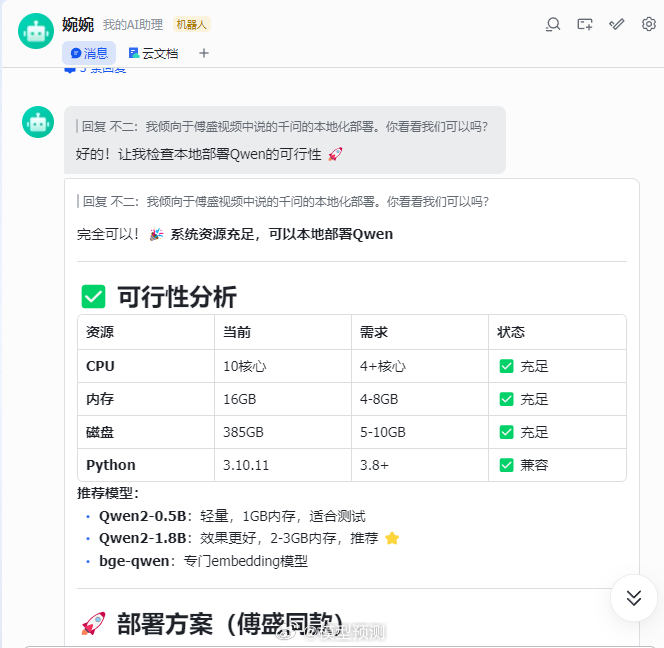
Task: Click the Python row label
Action: tap(111, 465)
